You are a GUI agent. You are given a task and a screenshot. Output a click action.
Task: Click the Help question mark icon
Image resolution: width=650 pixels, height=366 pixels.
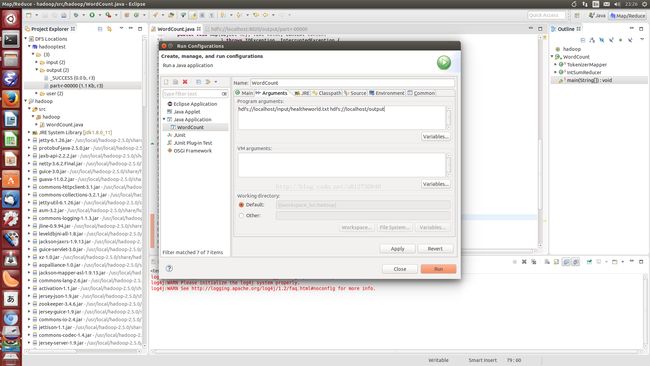click(x=169, y=268)
